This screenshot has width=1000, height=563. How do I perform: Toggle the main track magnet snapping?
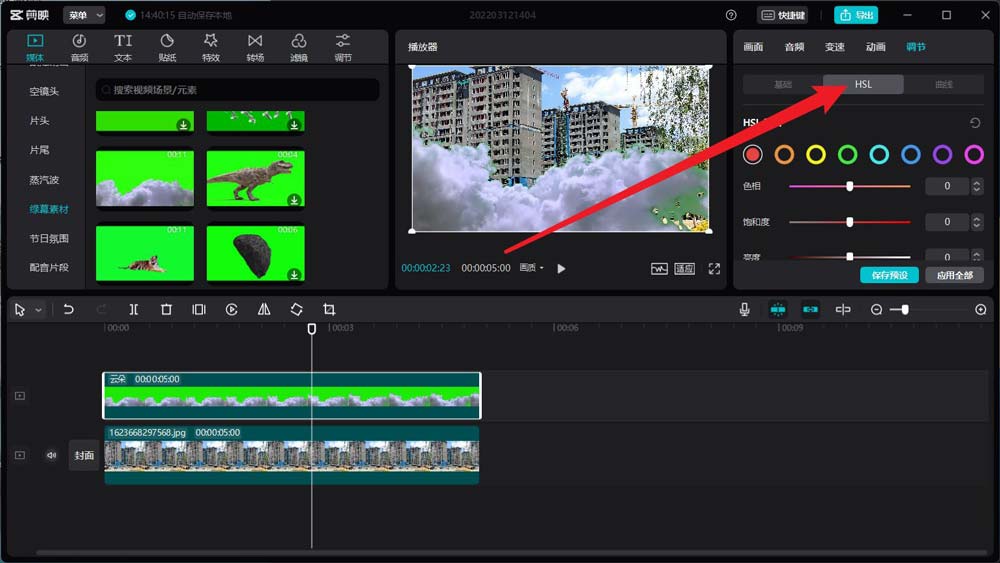pyautogui.click(x=777, y=309)
